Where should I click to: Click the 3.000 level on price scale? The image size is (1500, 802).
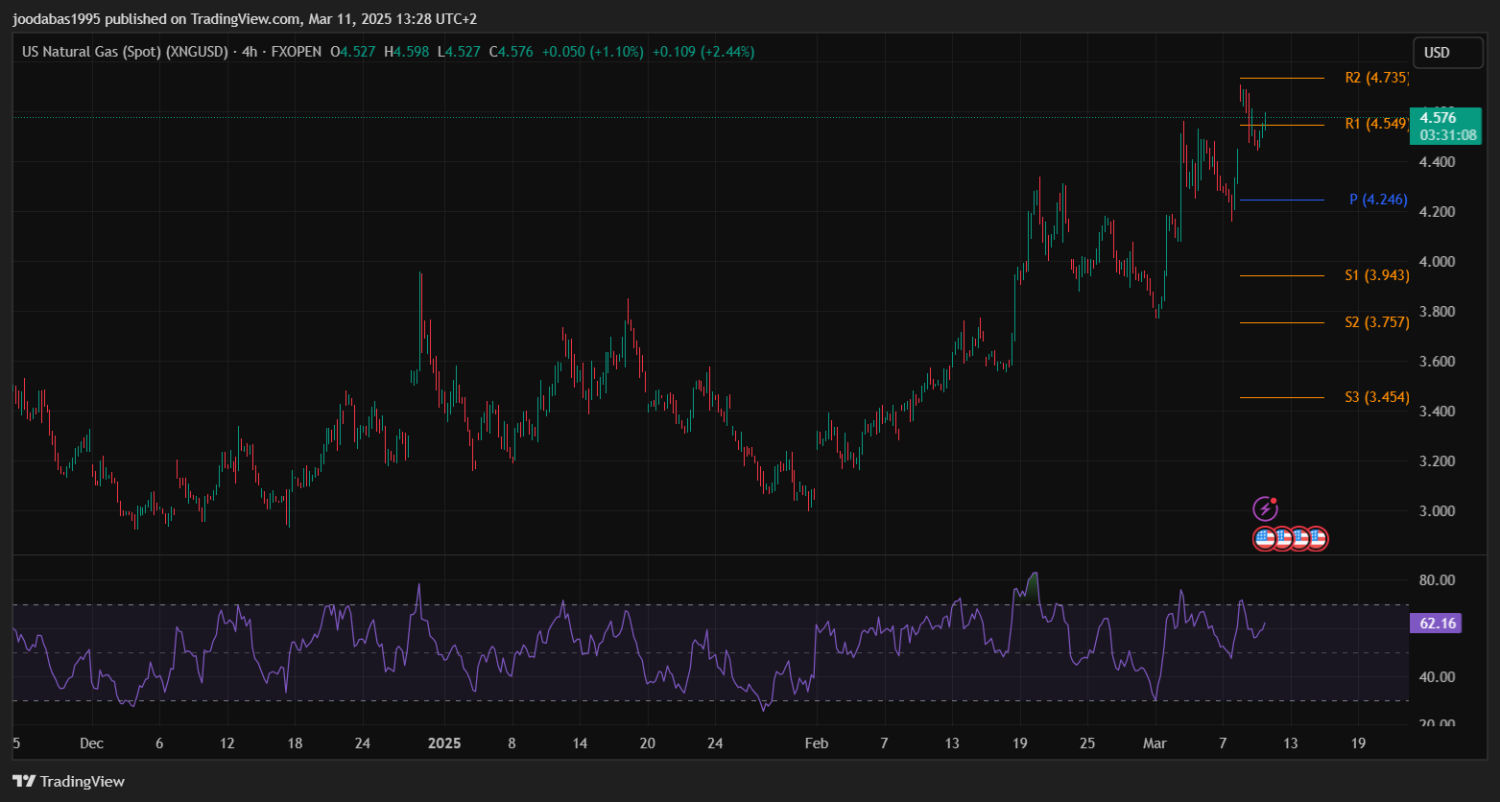click(1439, 512)
